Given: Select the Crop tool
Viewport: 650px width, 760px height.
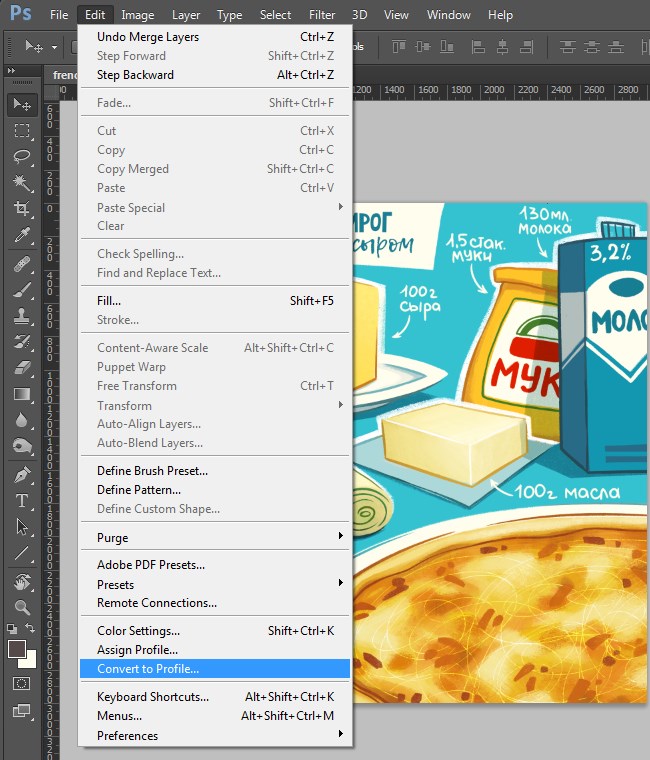Looking at the screenshot, I should (x=22, y=208).
